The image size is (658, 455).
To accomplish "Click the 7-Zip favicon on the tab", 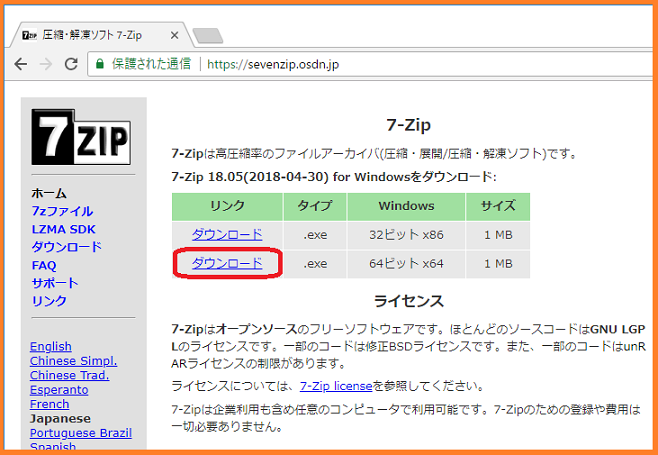I will tap(29, 35).
